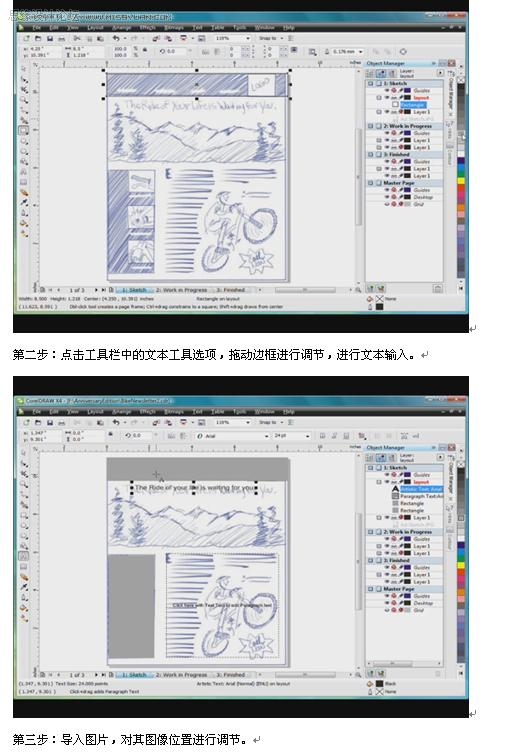Select Shape tool in first screenshot's toolbox
The height and width of the screenshot is (755, 509).
24,79
